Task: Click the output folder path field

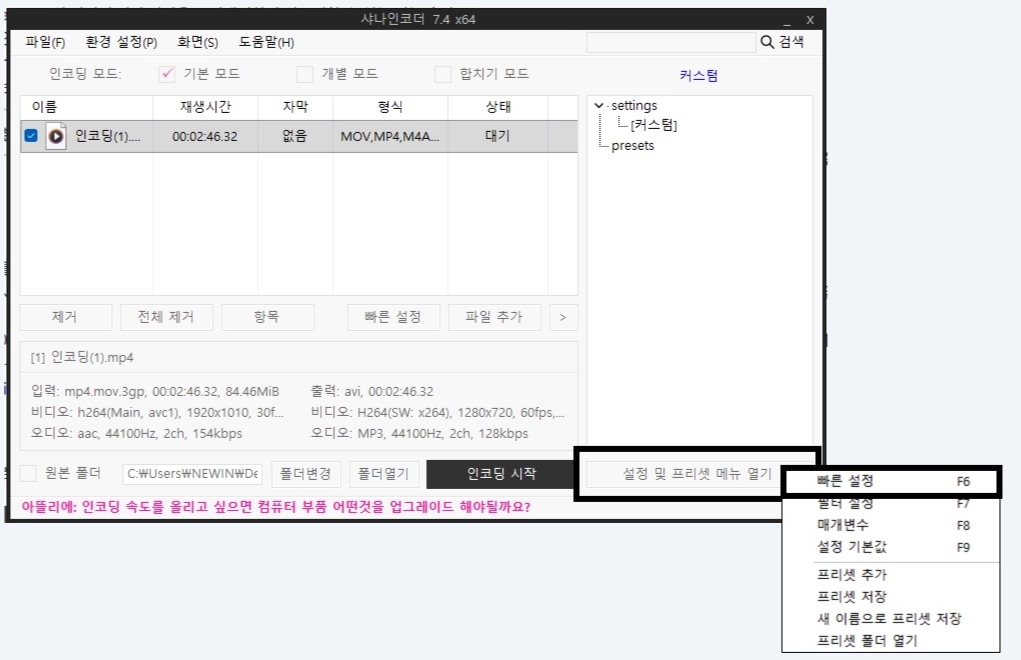Action: click(x=193, y=474)
